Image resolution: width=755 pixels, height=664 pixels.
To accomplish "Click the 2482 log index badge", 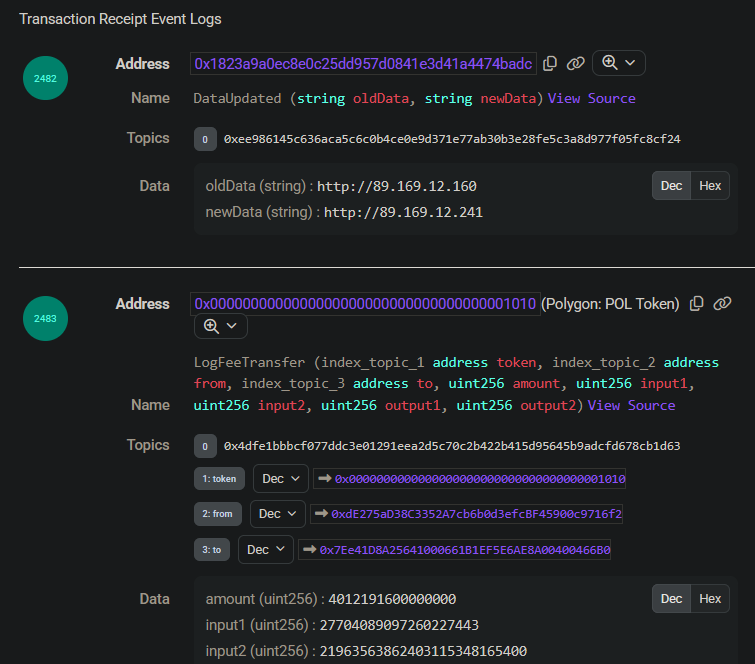I will pyautogui.click(x=45, y=78).
